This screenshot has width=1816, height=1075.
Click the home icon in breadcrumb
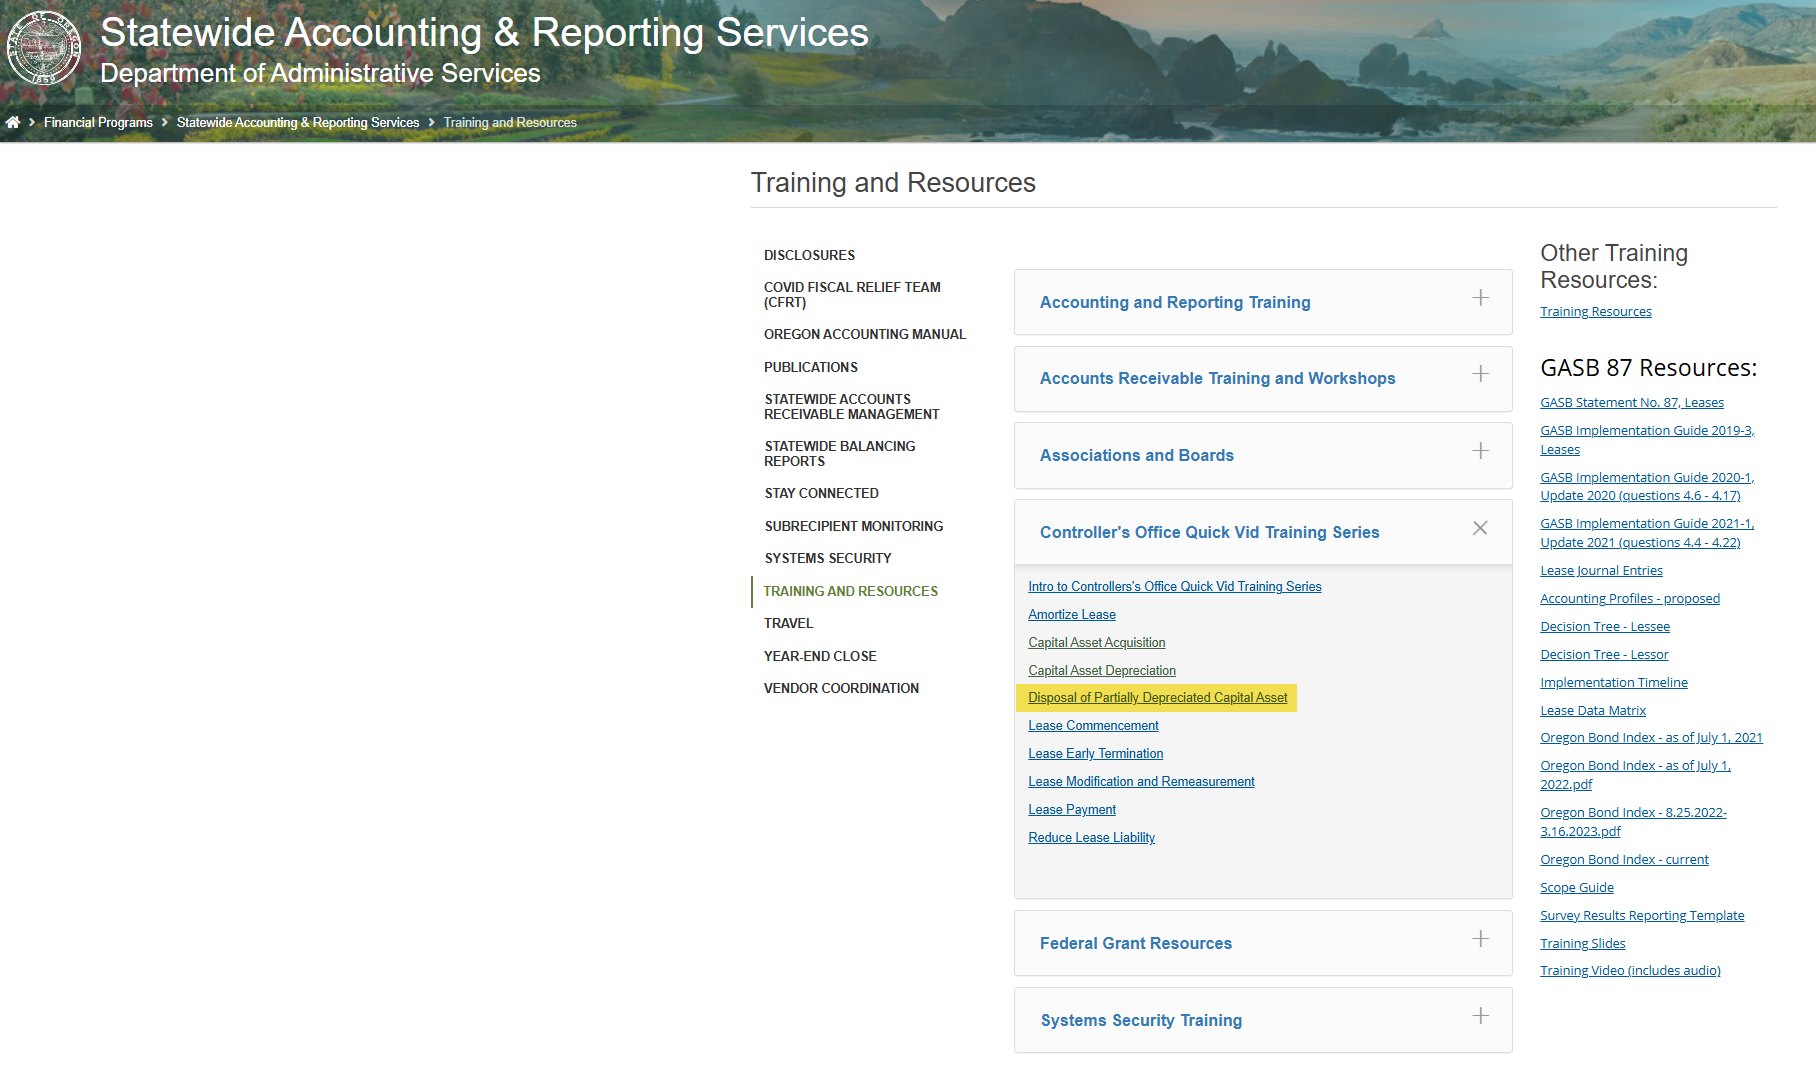13,122
